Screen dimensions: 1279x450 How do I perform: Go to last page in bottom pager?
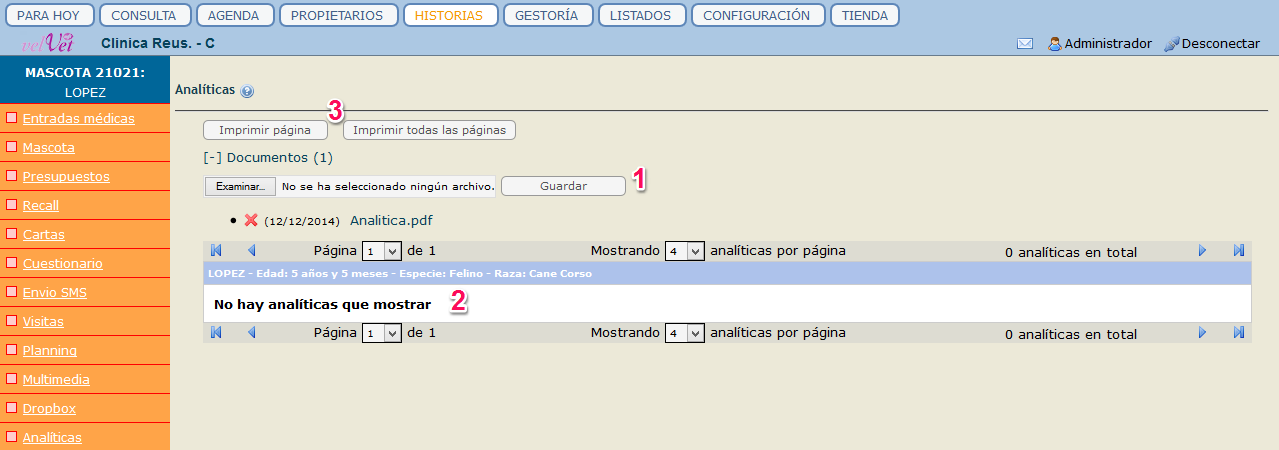click(x=1239, y=333)
